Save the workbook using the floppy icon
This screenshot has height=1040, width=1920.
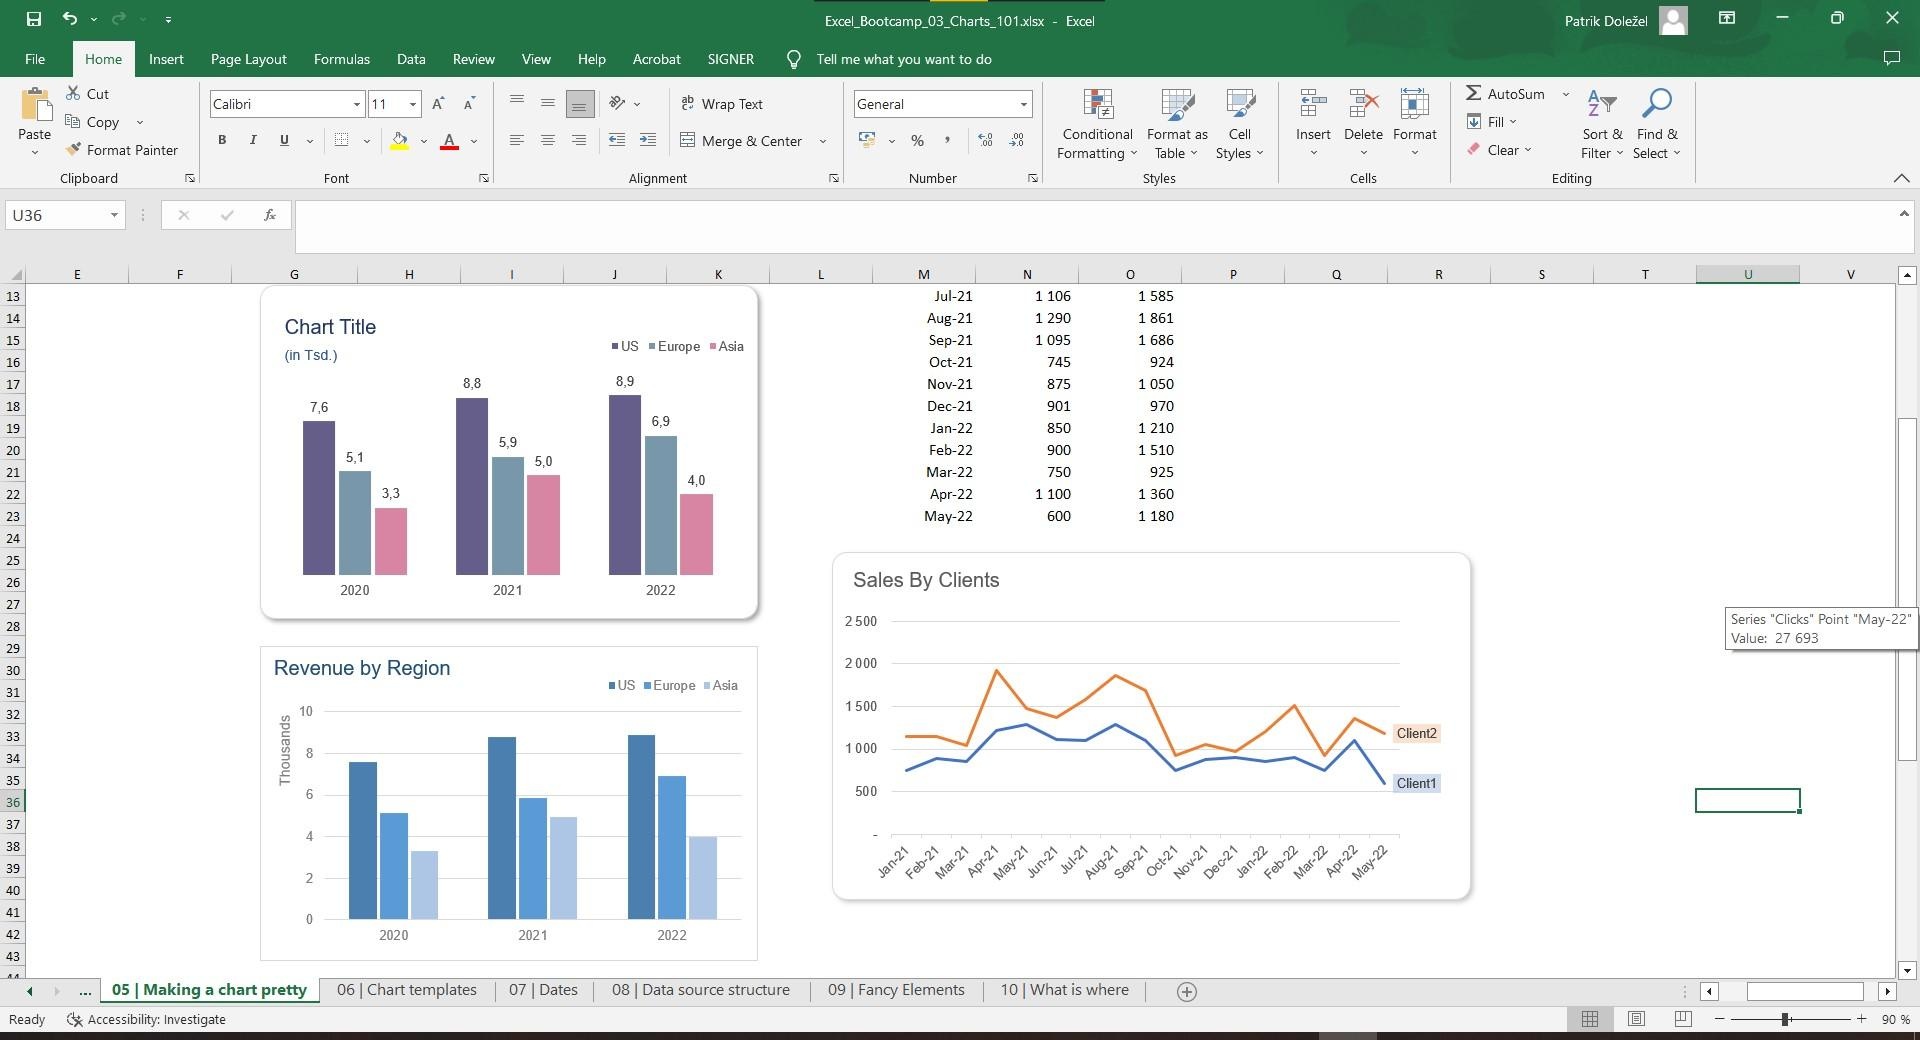tap(33, 19)
